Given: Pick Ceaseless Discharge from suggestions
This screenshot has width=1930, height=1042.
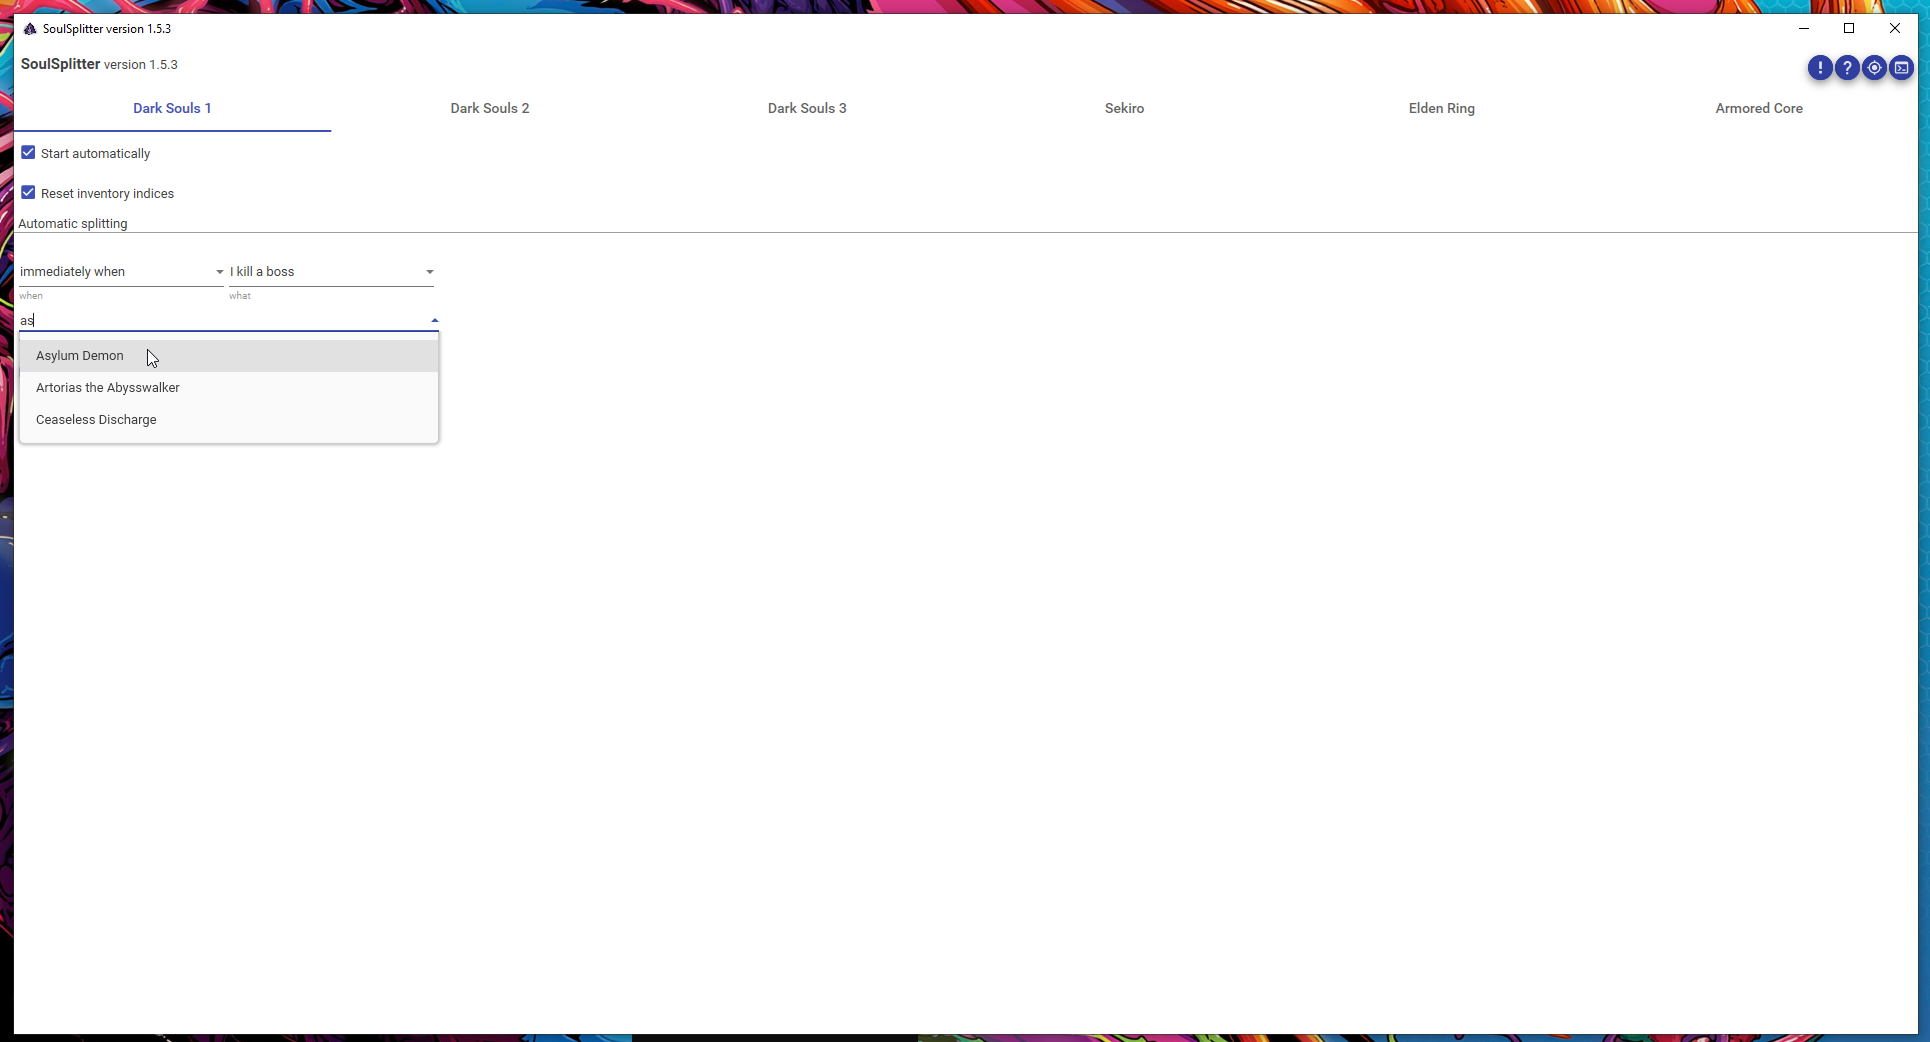Looking at the screenshot, I should click(x=96, y=420).
